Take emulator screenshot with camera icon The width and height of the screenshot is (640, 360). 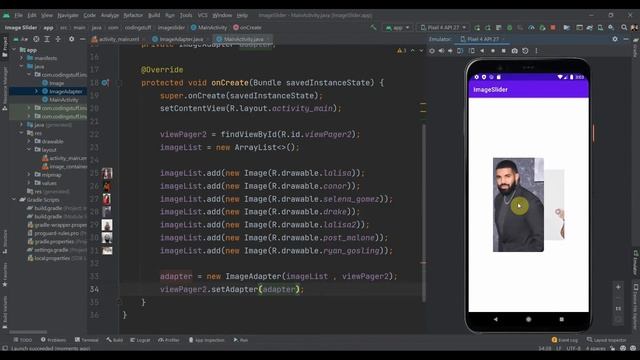[x=515, y=51]
